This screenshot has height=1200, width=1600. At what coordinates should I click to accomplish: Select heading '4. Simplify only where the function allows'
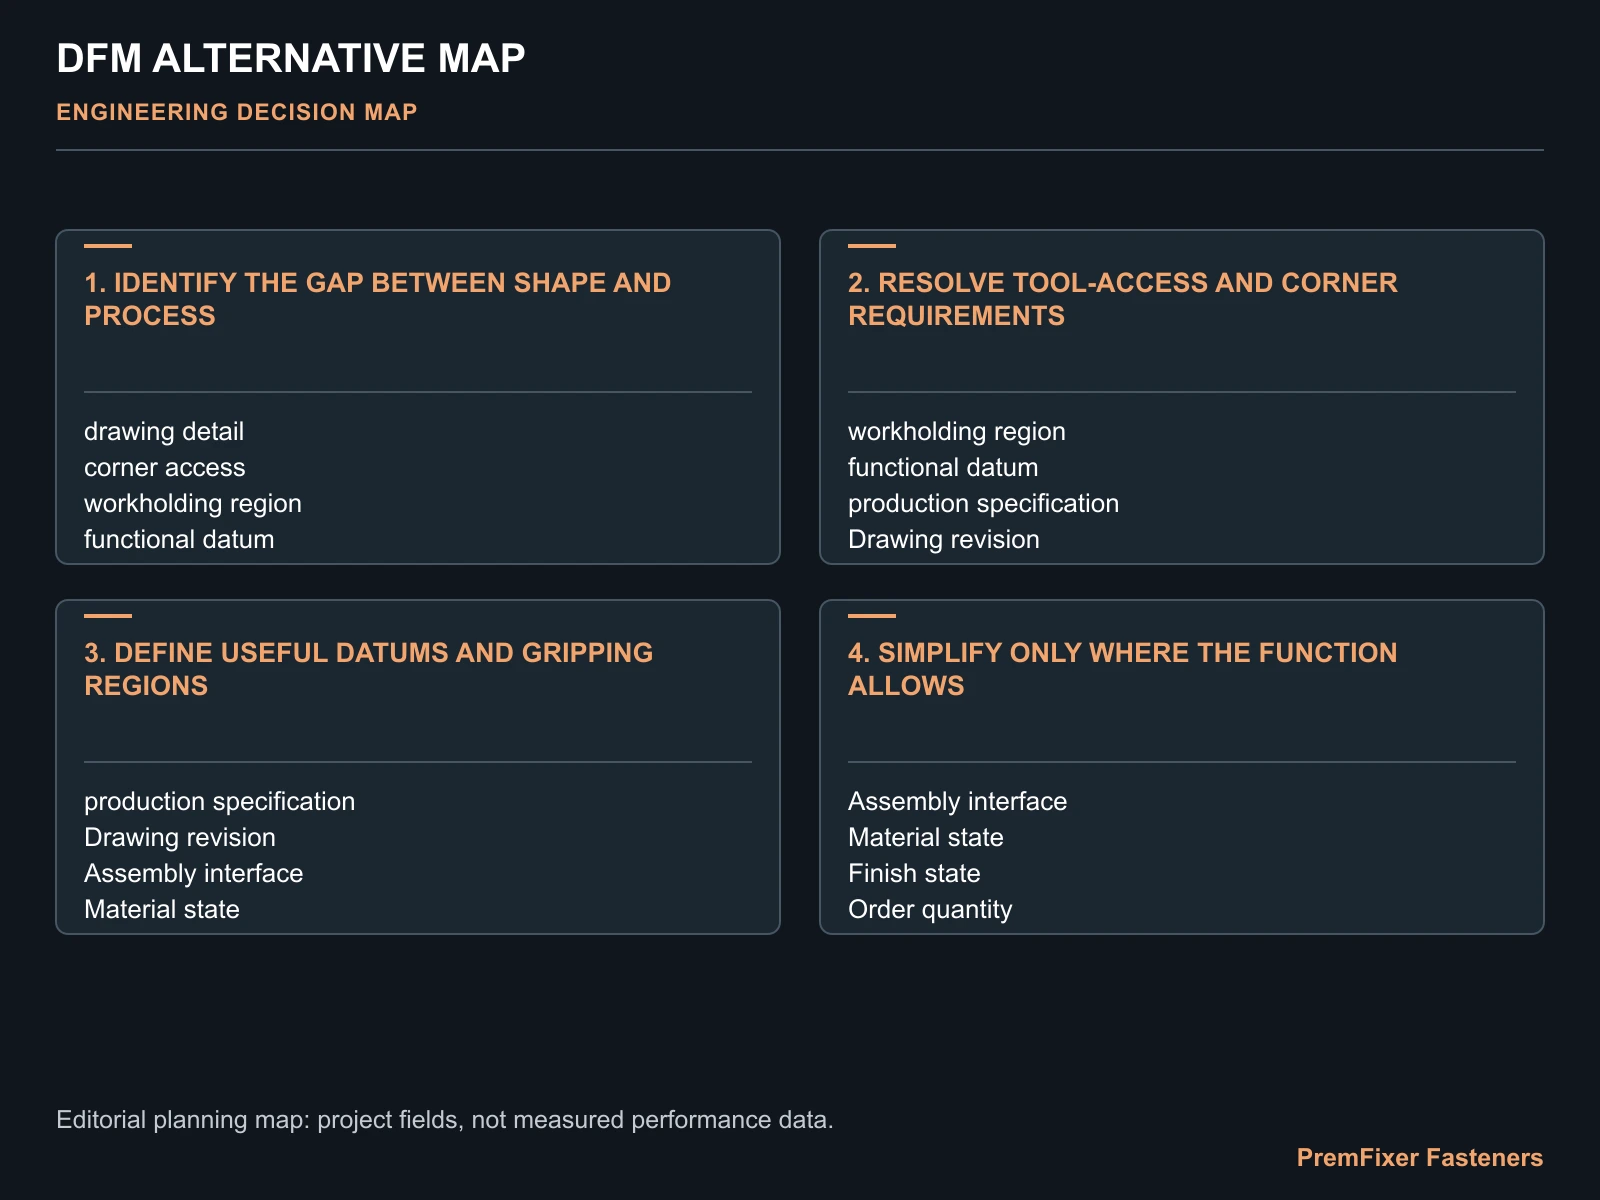coord(1123,669)
